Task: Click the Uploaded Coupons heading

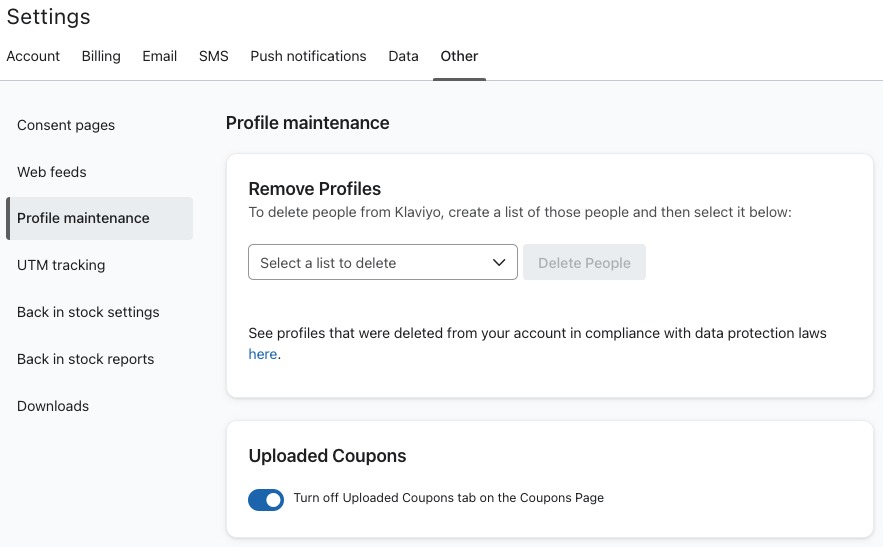Action: 327,456
